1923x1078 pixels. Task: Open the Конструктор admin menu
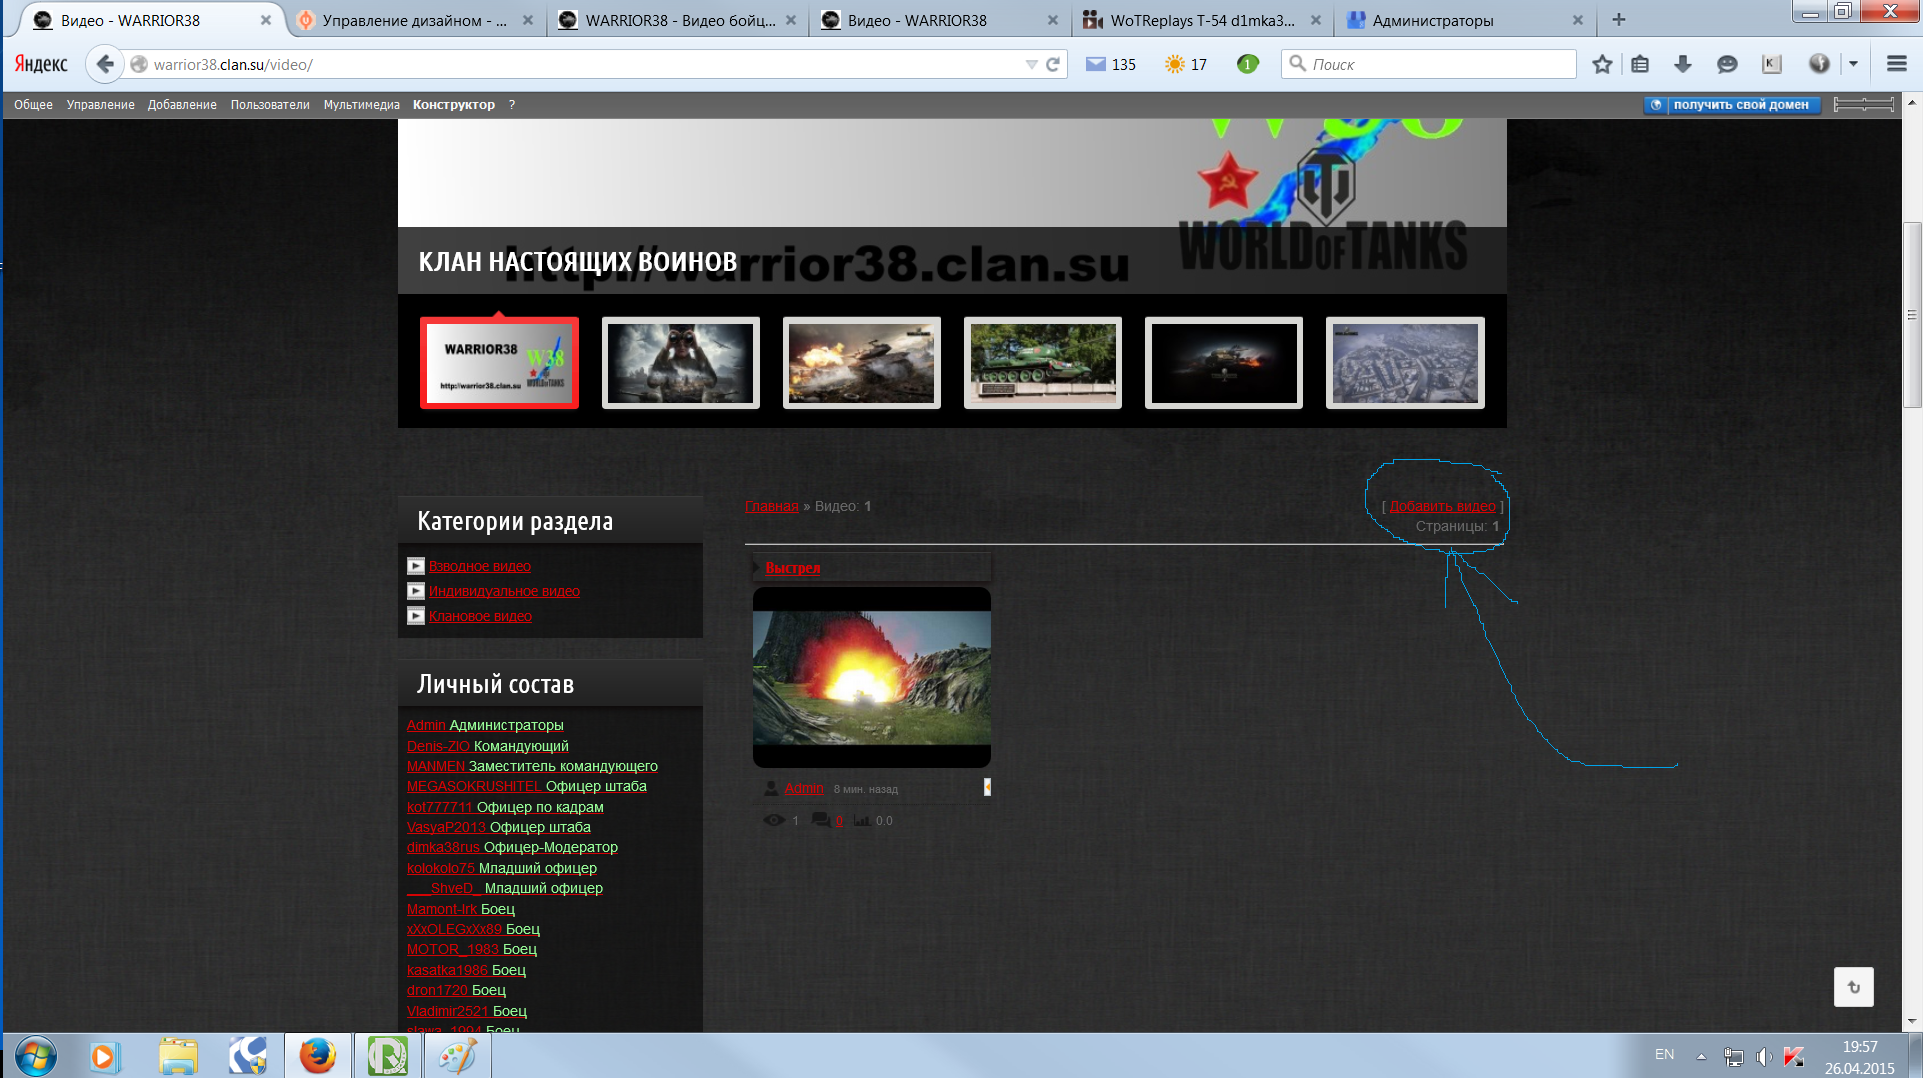[x=454, y=105]
